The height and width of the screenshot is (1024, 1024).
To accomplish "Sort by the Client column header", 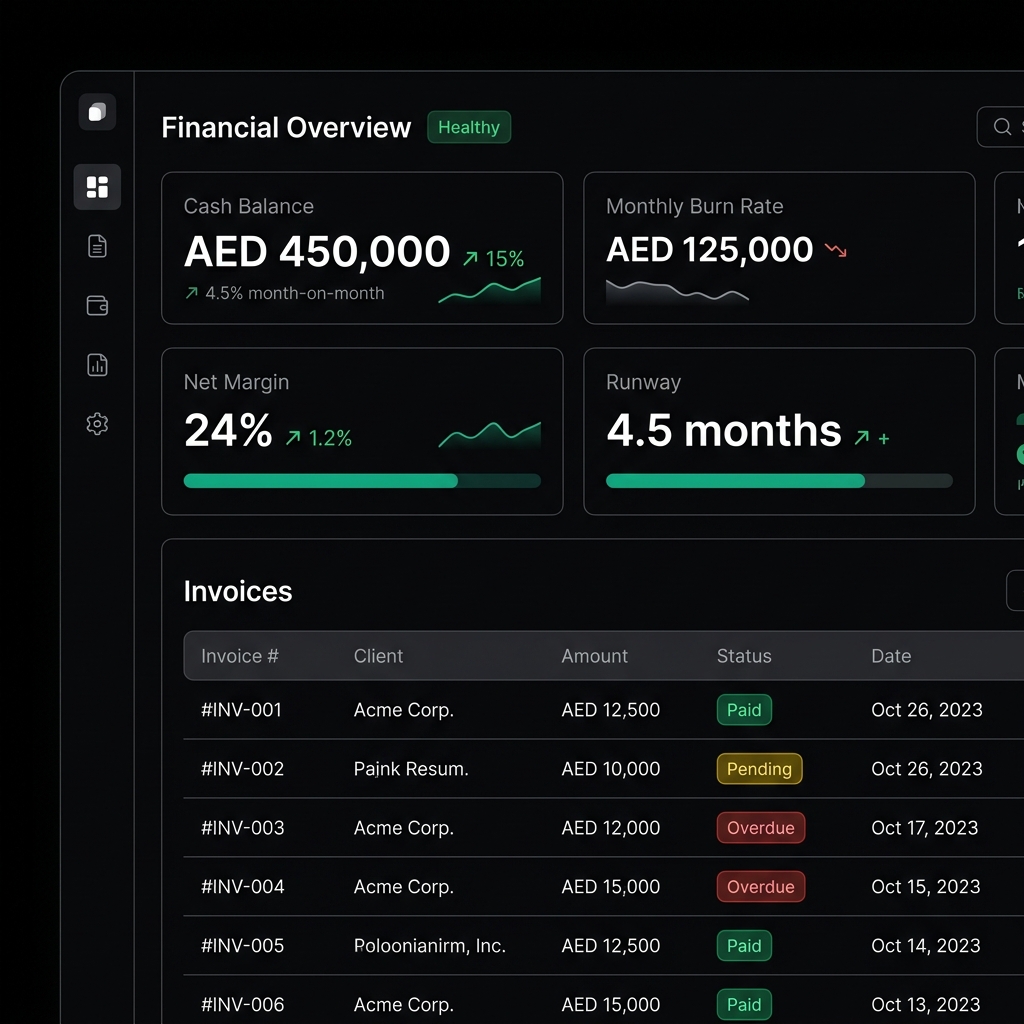I will click(x=379, y=656).
